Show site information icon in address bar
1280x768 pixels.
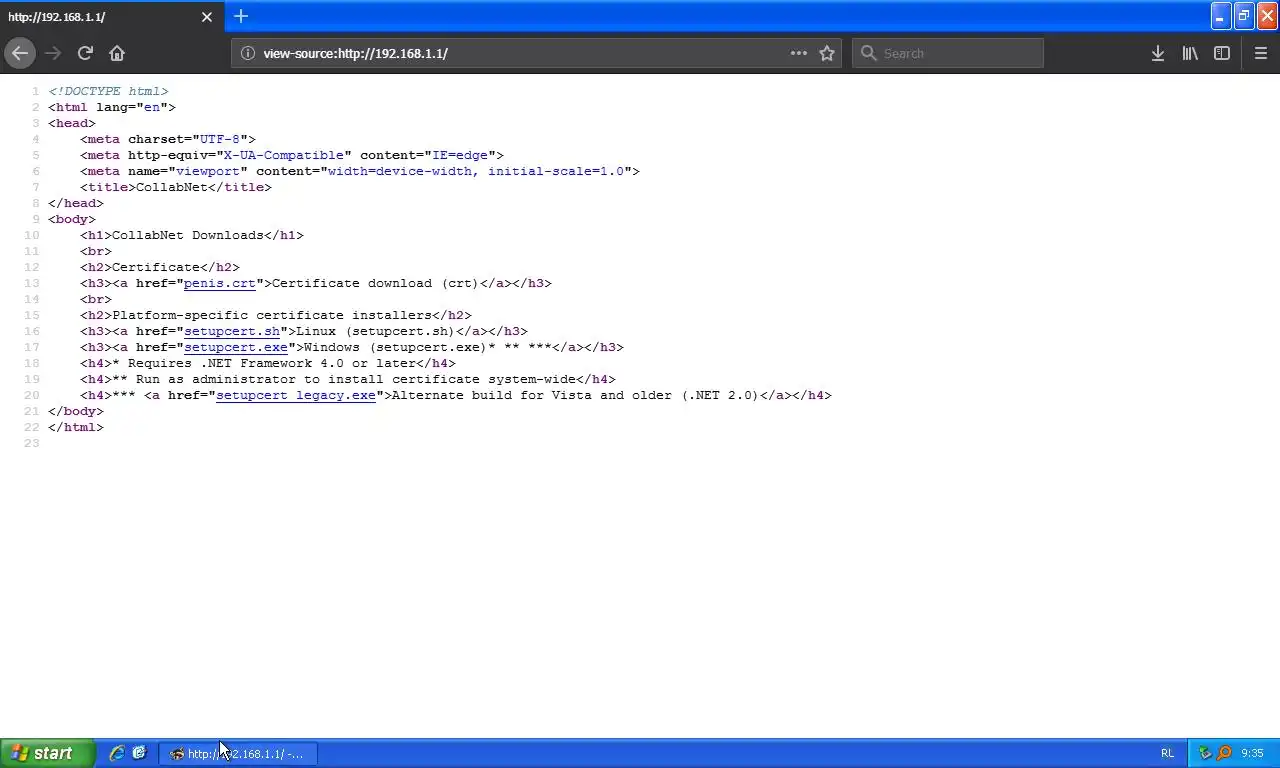tap(248, 53)
